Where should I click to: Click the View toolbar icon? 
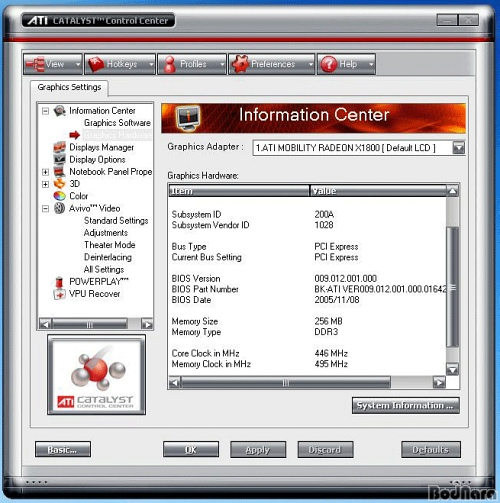[x=35, y=64]
